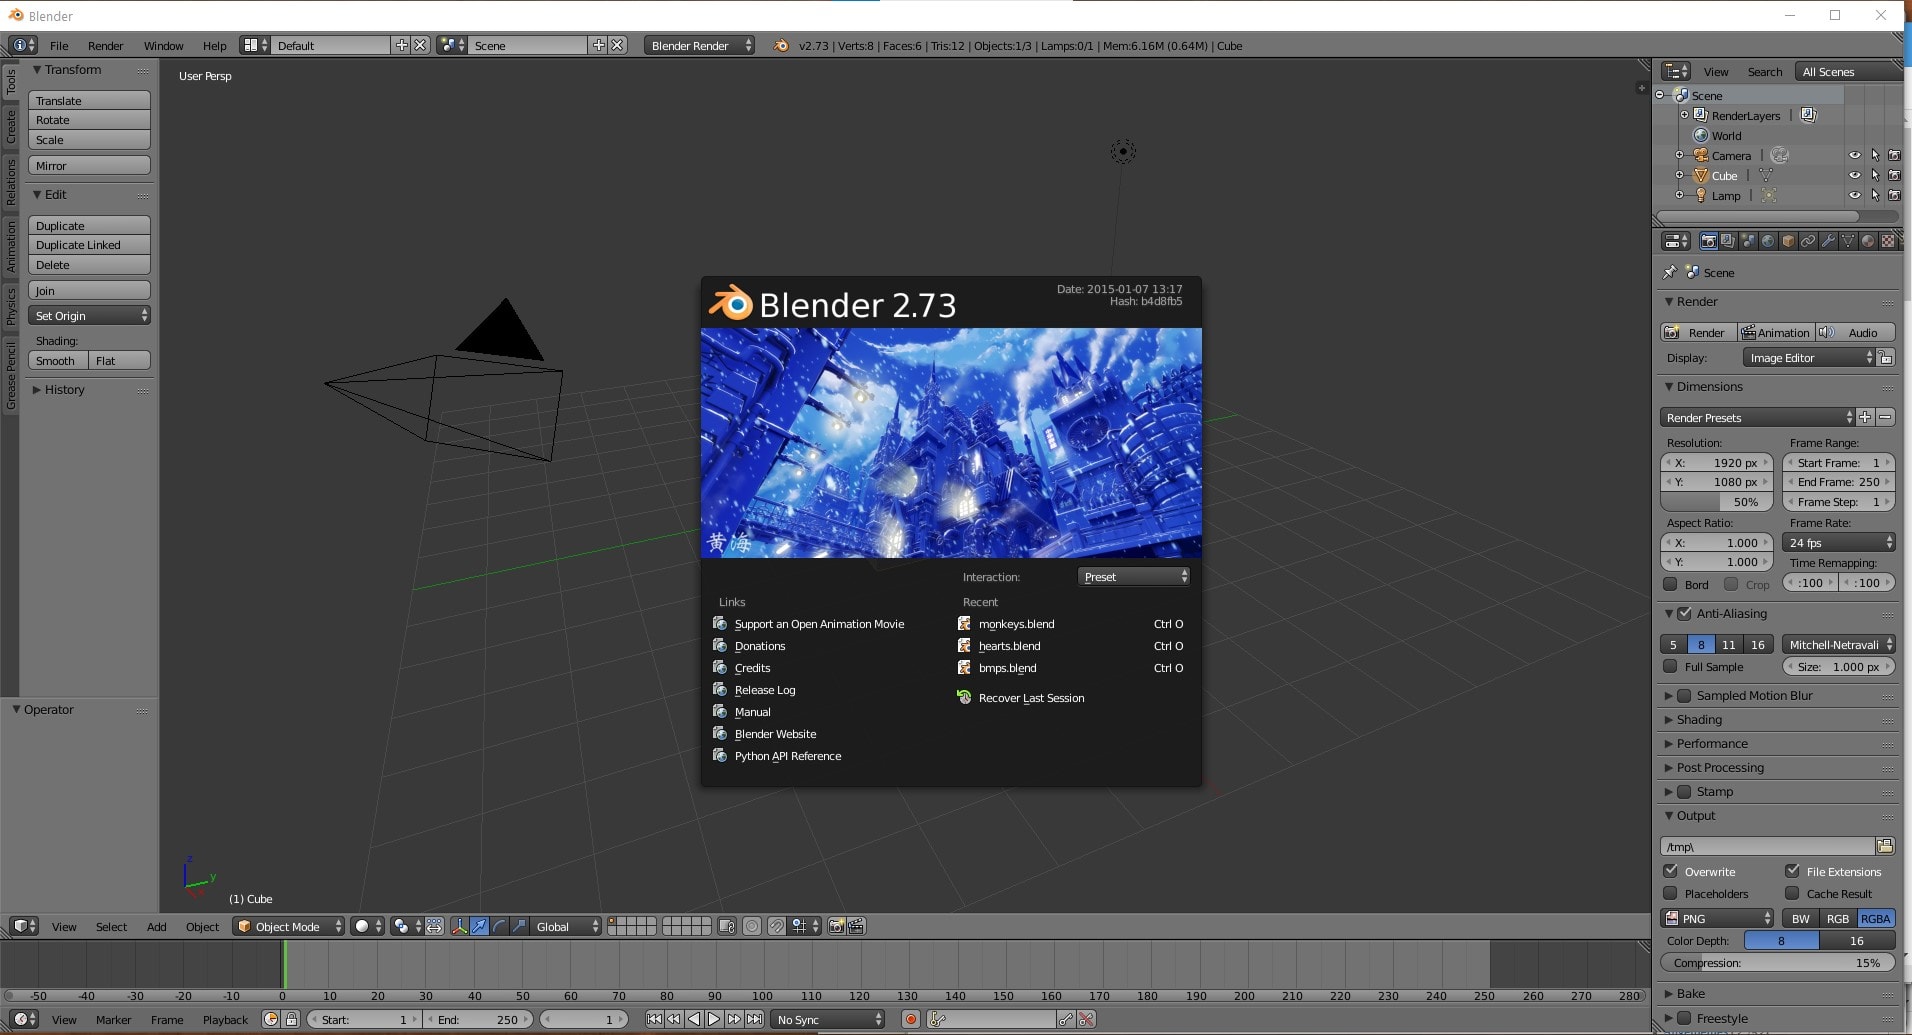The height and width of the screenshot is (1035, 1912).
Task: Toggle Lamp selectability cursor icon
Action: point(1875,195)
